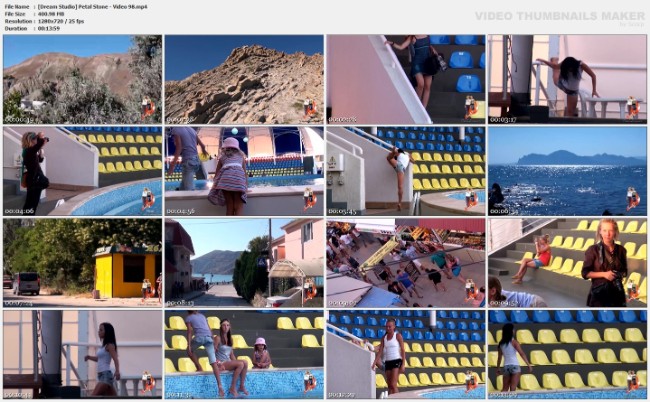
Task: Select thumbnail of people sitting on pool edge
Action: pos(244,355)
